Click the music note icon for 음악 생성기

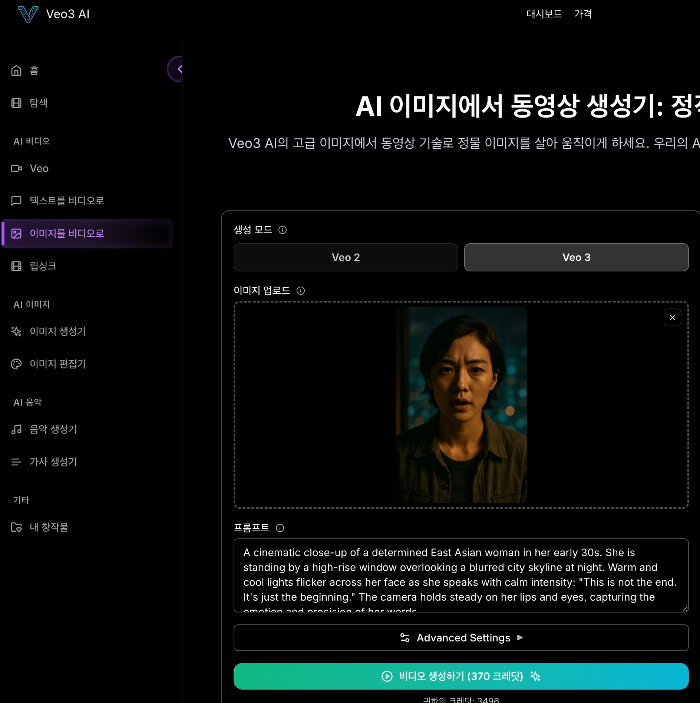[16, 430]
